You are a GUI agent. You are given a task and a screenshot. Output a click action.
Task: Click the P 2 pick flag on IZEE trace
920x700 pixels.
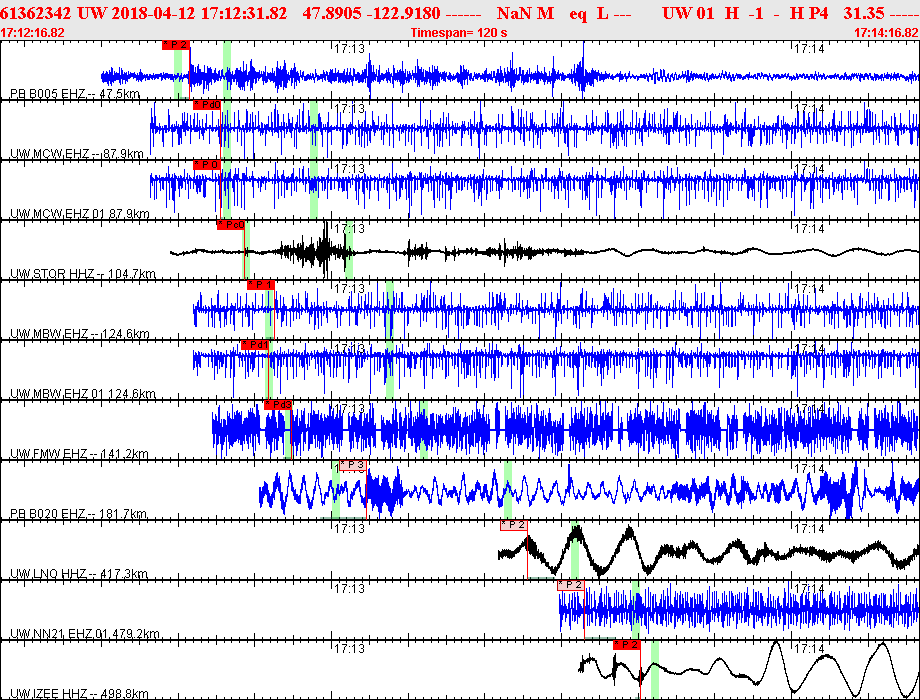[x=627, y=645]
